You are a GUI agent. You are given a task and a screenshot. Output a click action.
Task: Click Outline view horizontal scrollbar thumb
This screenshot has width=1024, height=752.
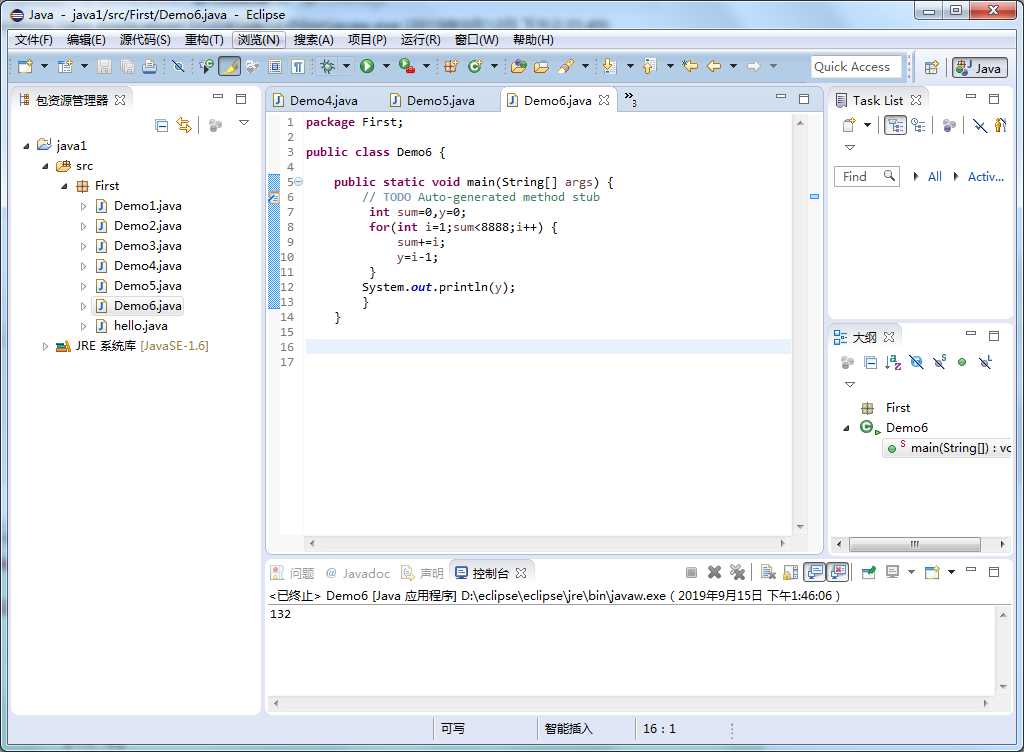click(x=914, y=544)
